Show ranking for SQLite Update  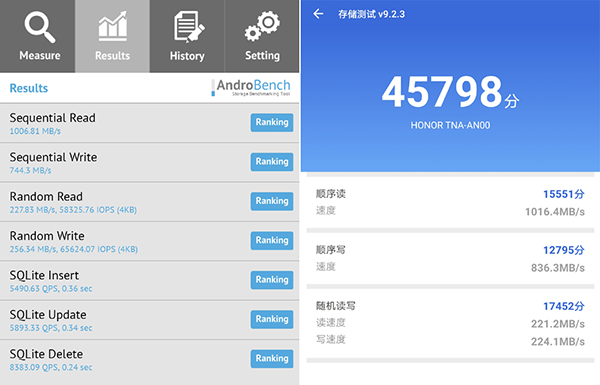(272, 320)
